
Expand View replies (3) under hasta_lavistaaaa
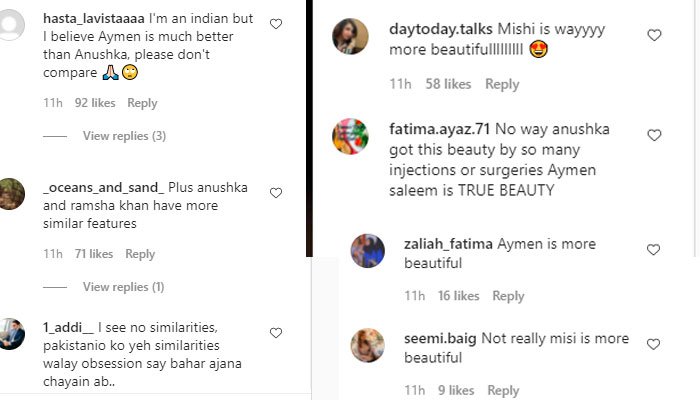tap(124, 136)
